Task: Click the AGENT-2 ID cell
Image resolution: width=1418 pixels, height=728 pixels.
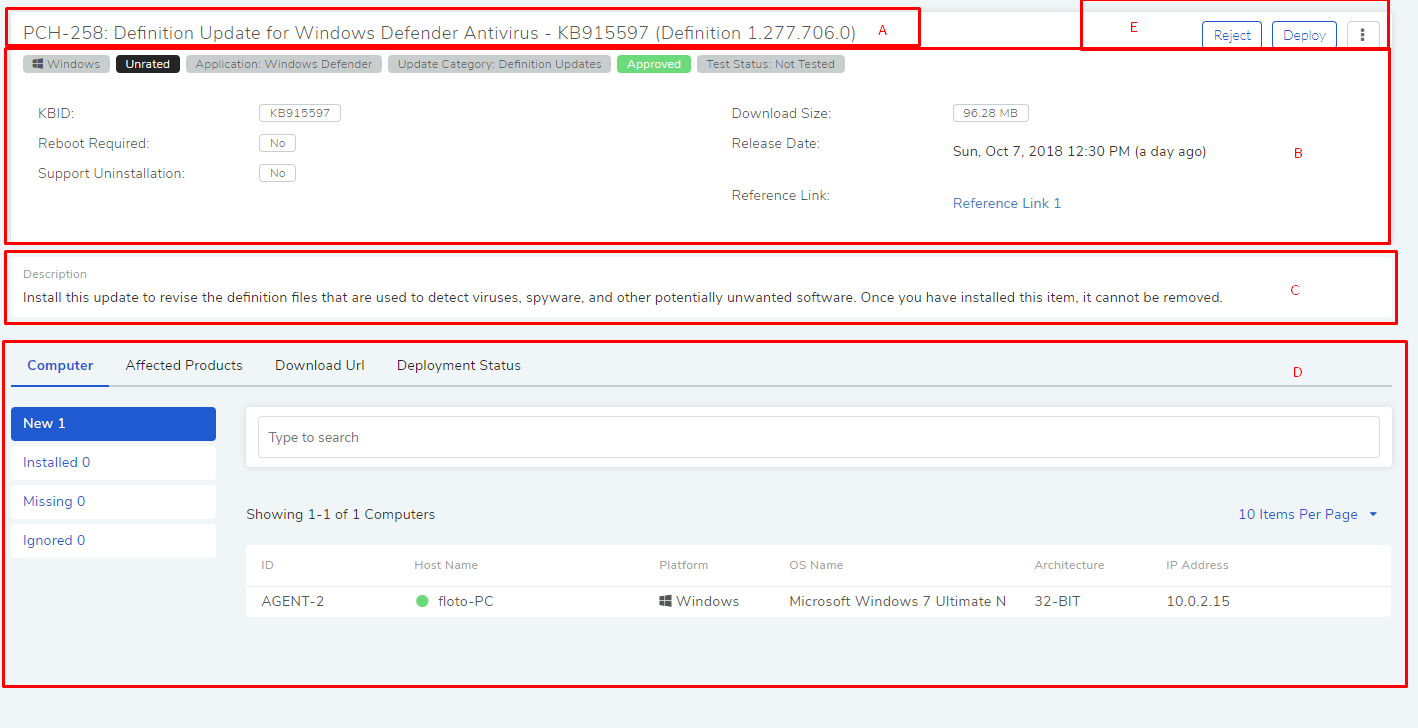Action: point(293,601)
